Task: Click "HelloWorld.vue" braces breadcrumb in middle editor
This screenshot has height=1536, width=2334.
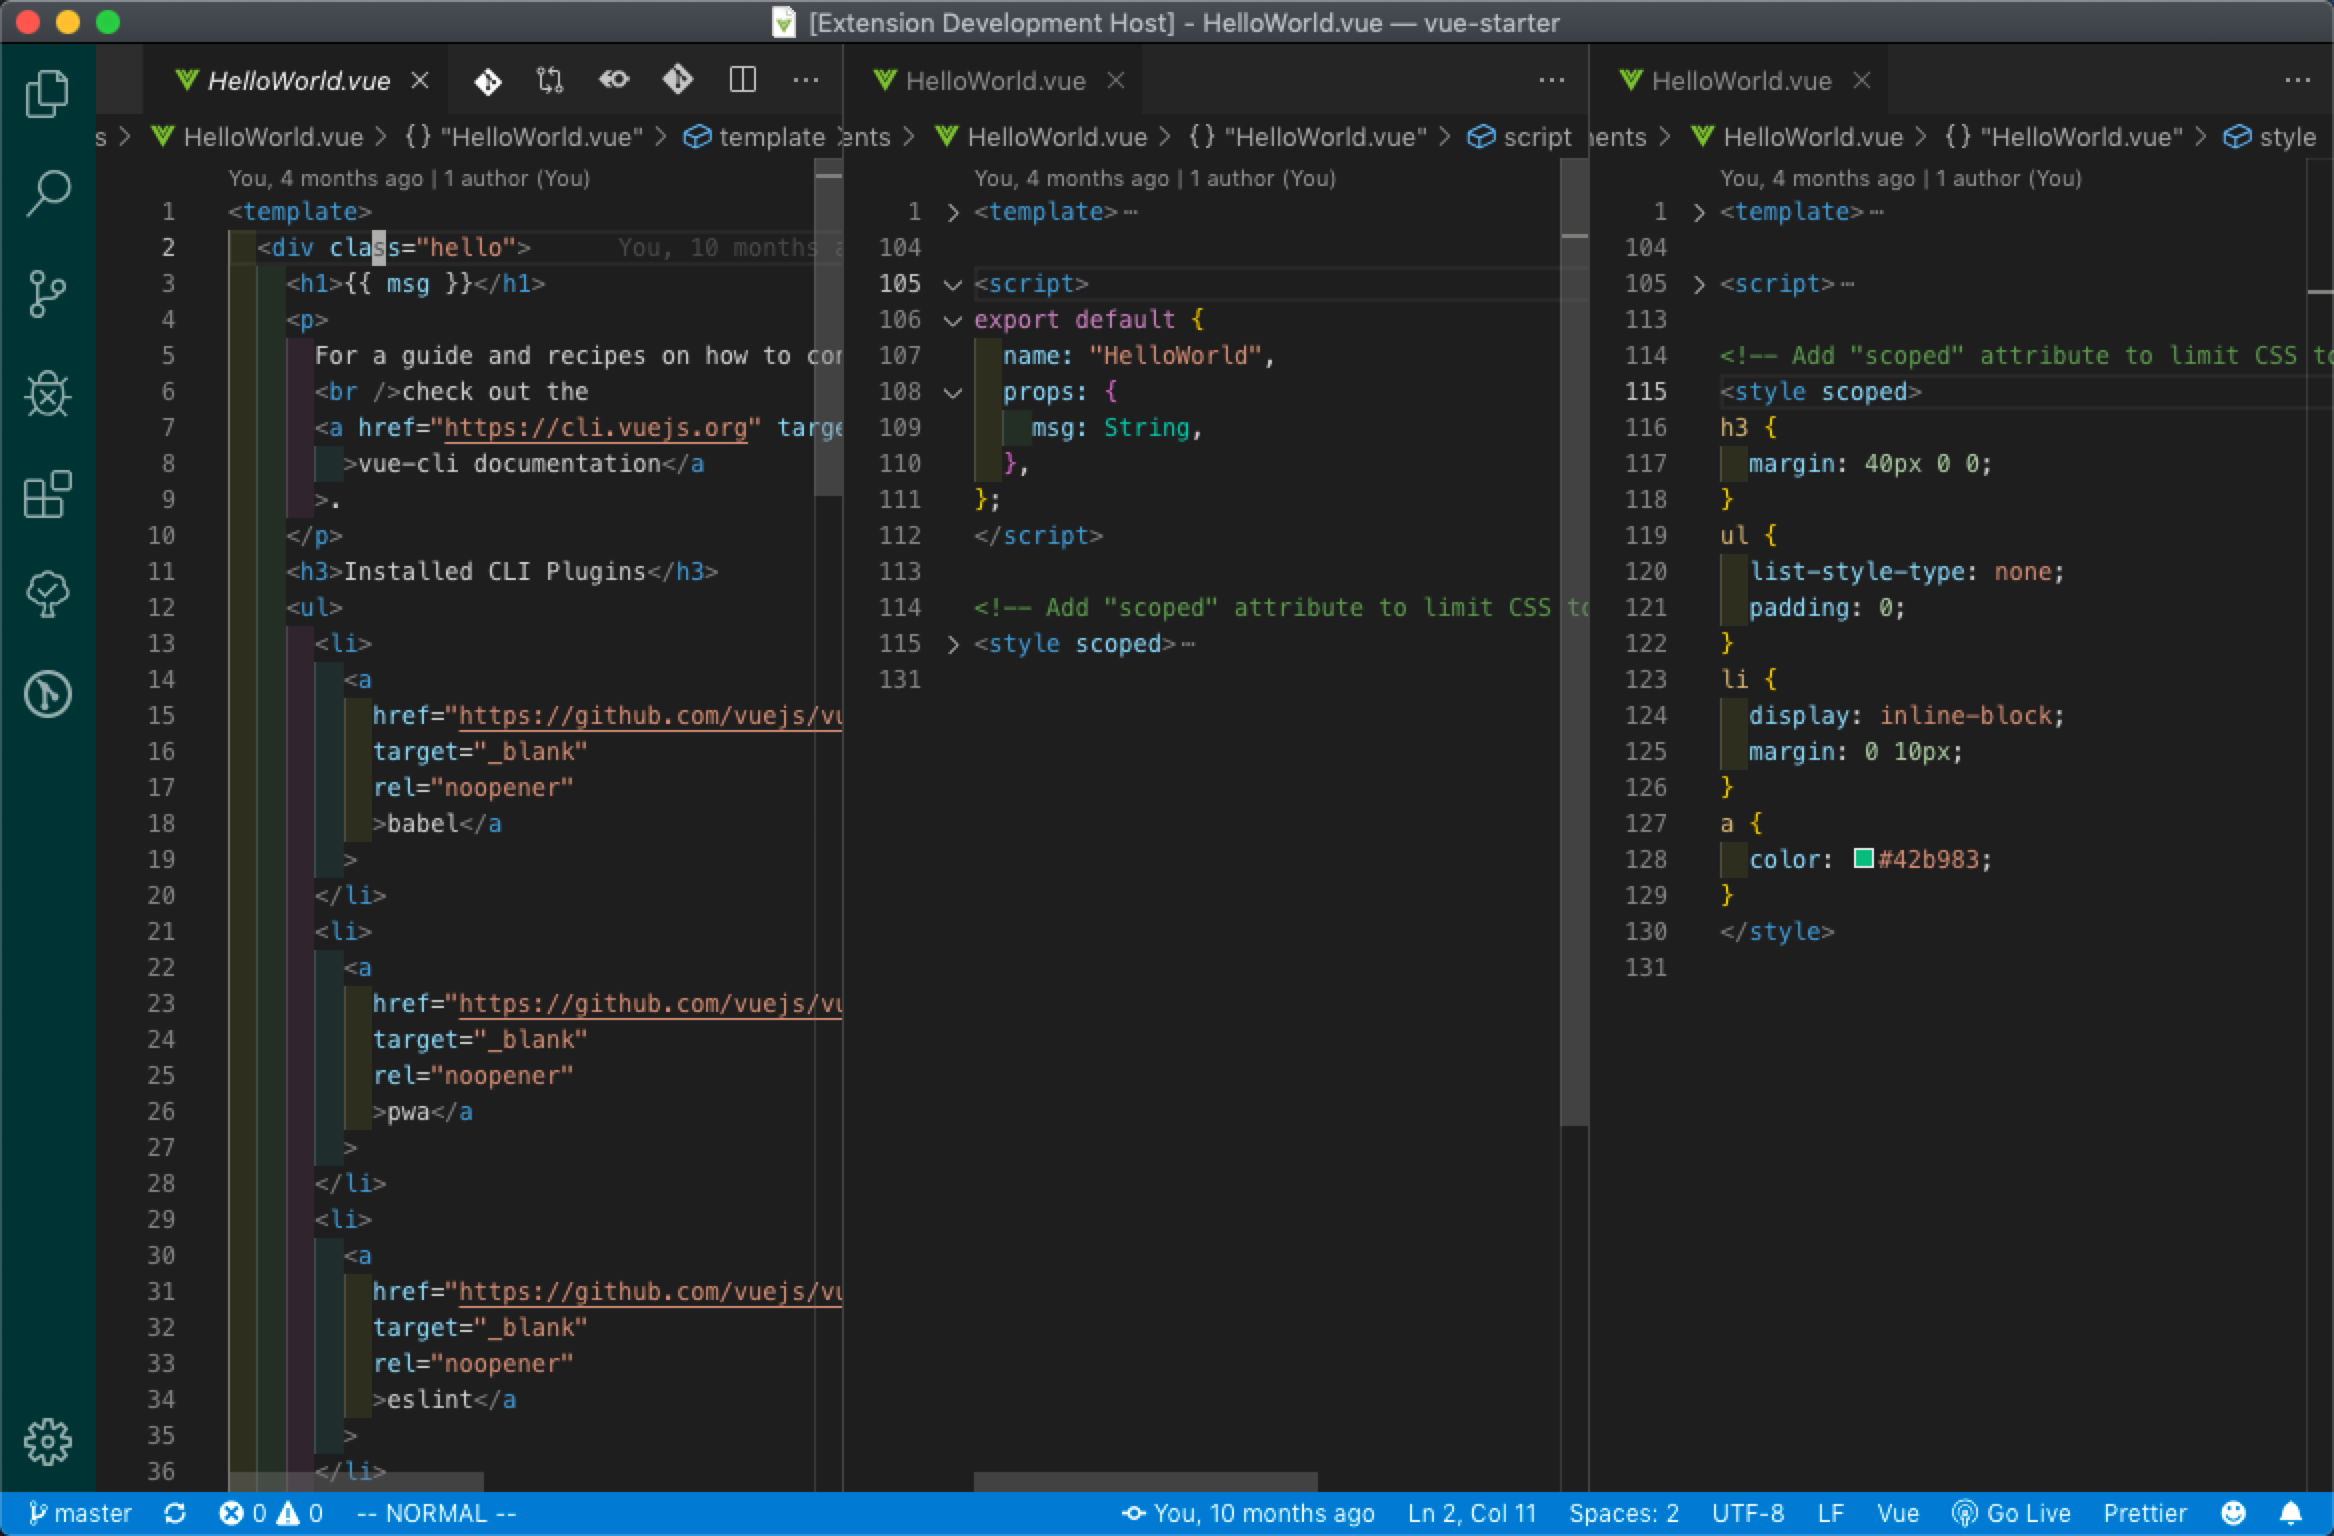Action: (1308, 137)
